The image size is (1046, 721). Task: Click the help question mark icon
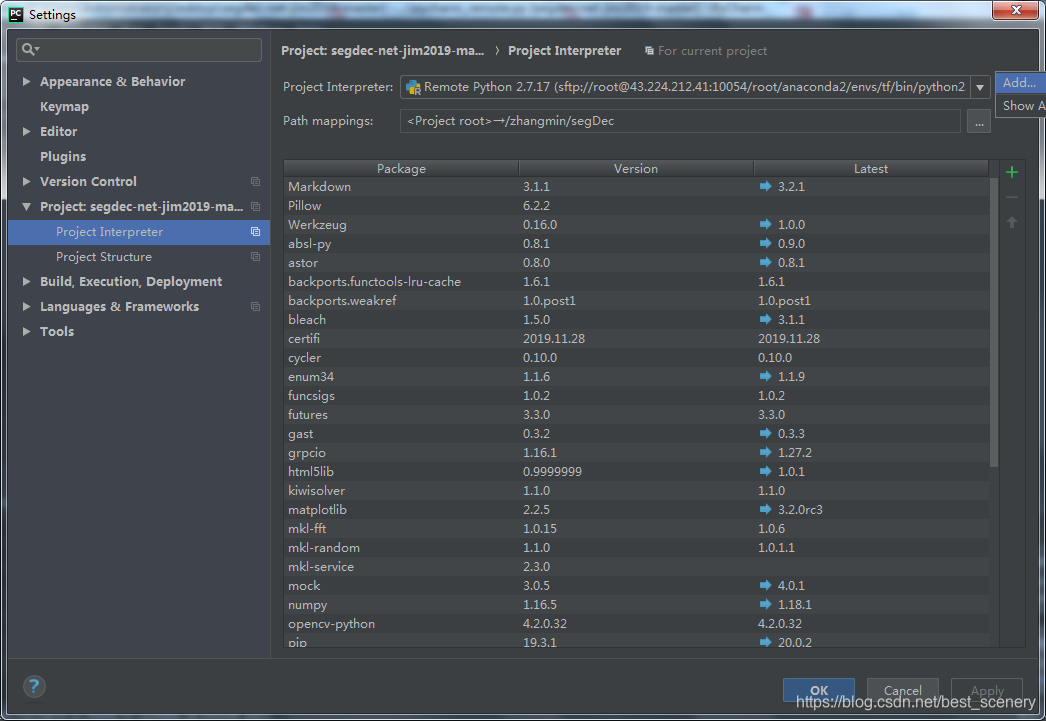[x=34, y=686]
